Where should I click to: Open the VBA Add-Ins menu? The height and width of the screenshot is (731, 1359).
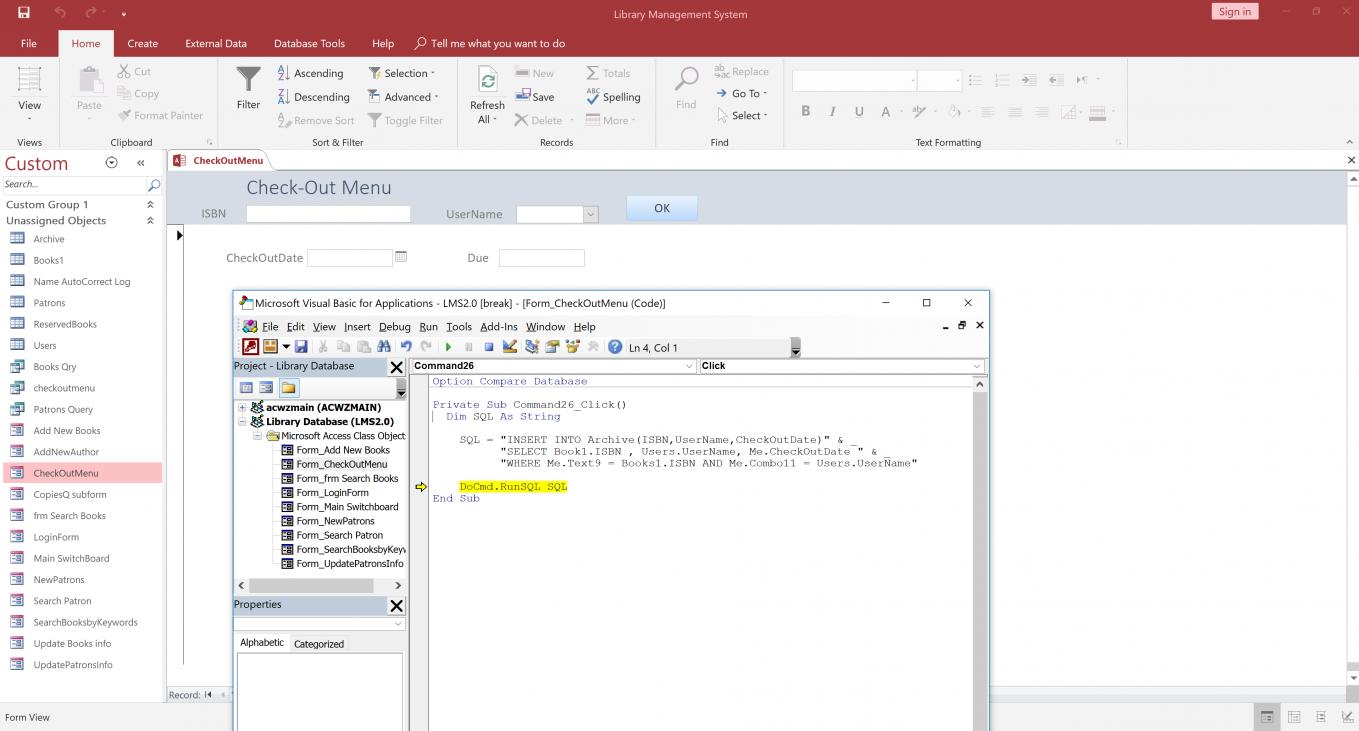499,327
